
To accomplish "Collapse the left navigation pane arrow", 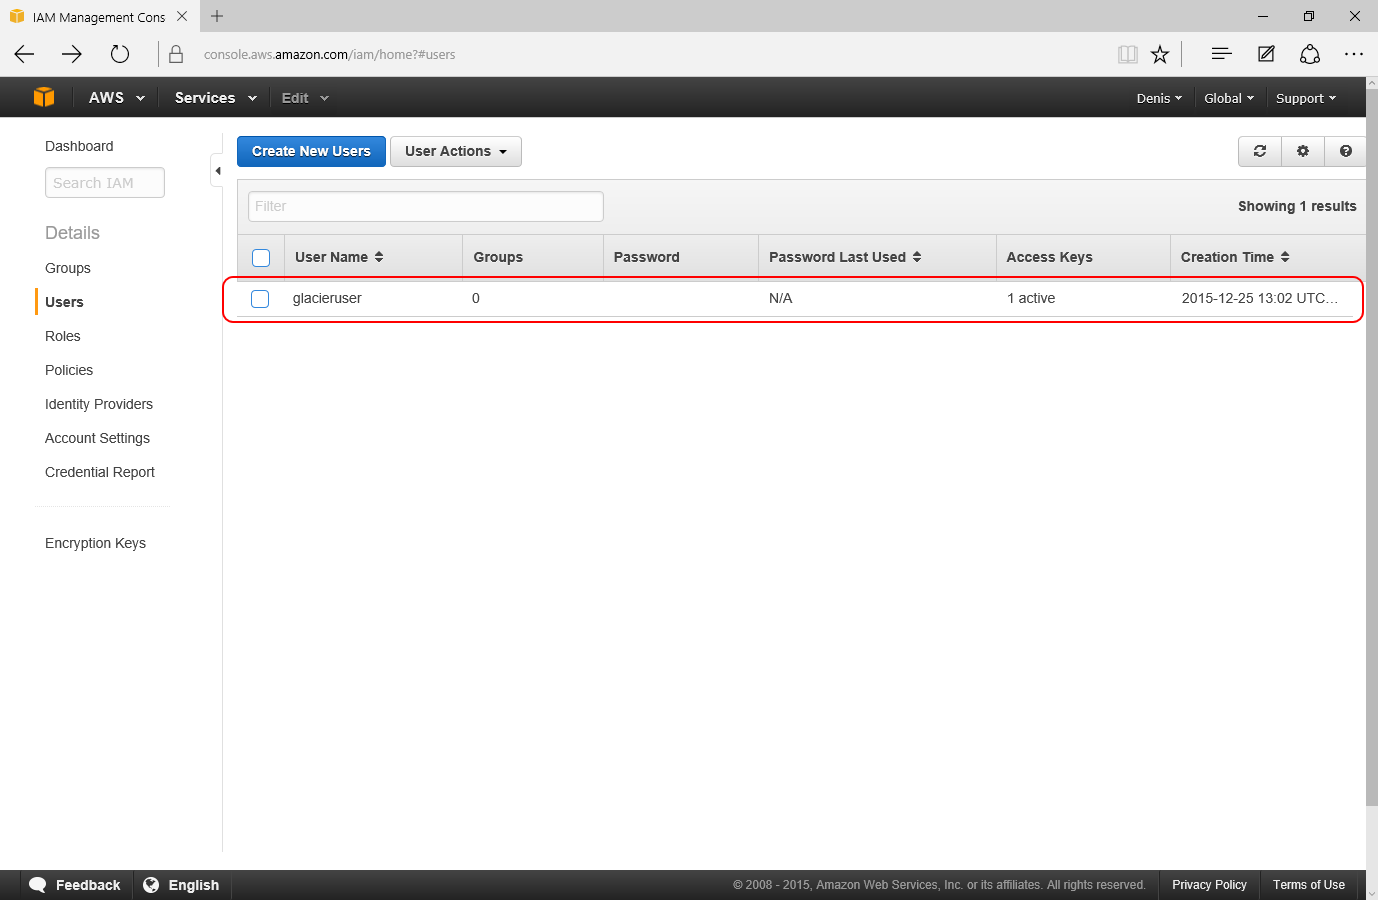I will [x=218, y=170].
